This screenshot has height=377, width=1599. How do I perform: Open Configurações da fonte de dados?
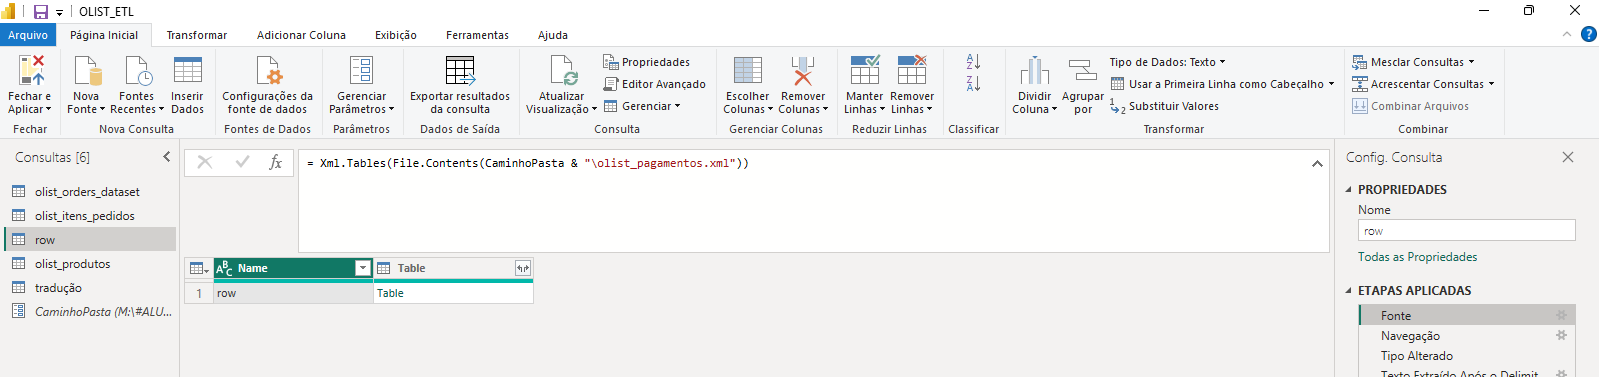pos(267,85)
